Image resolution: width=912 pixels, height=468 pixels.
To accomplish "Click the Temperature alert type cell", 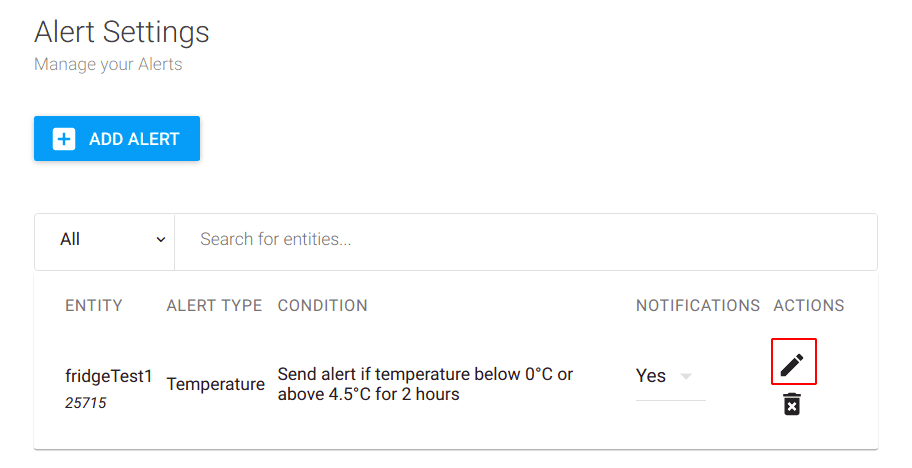I will pos(215,384).
